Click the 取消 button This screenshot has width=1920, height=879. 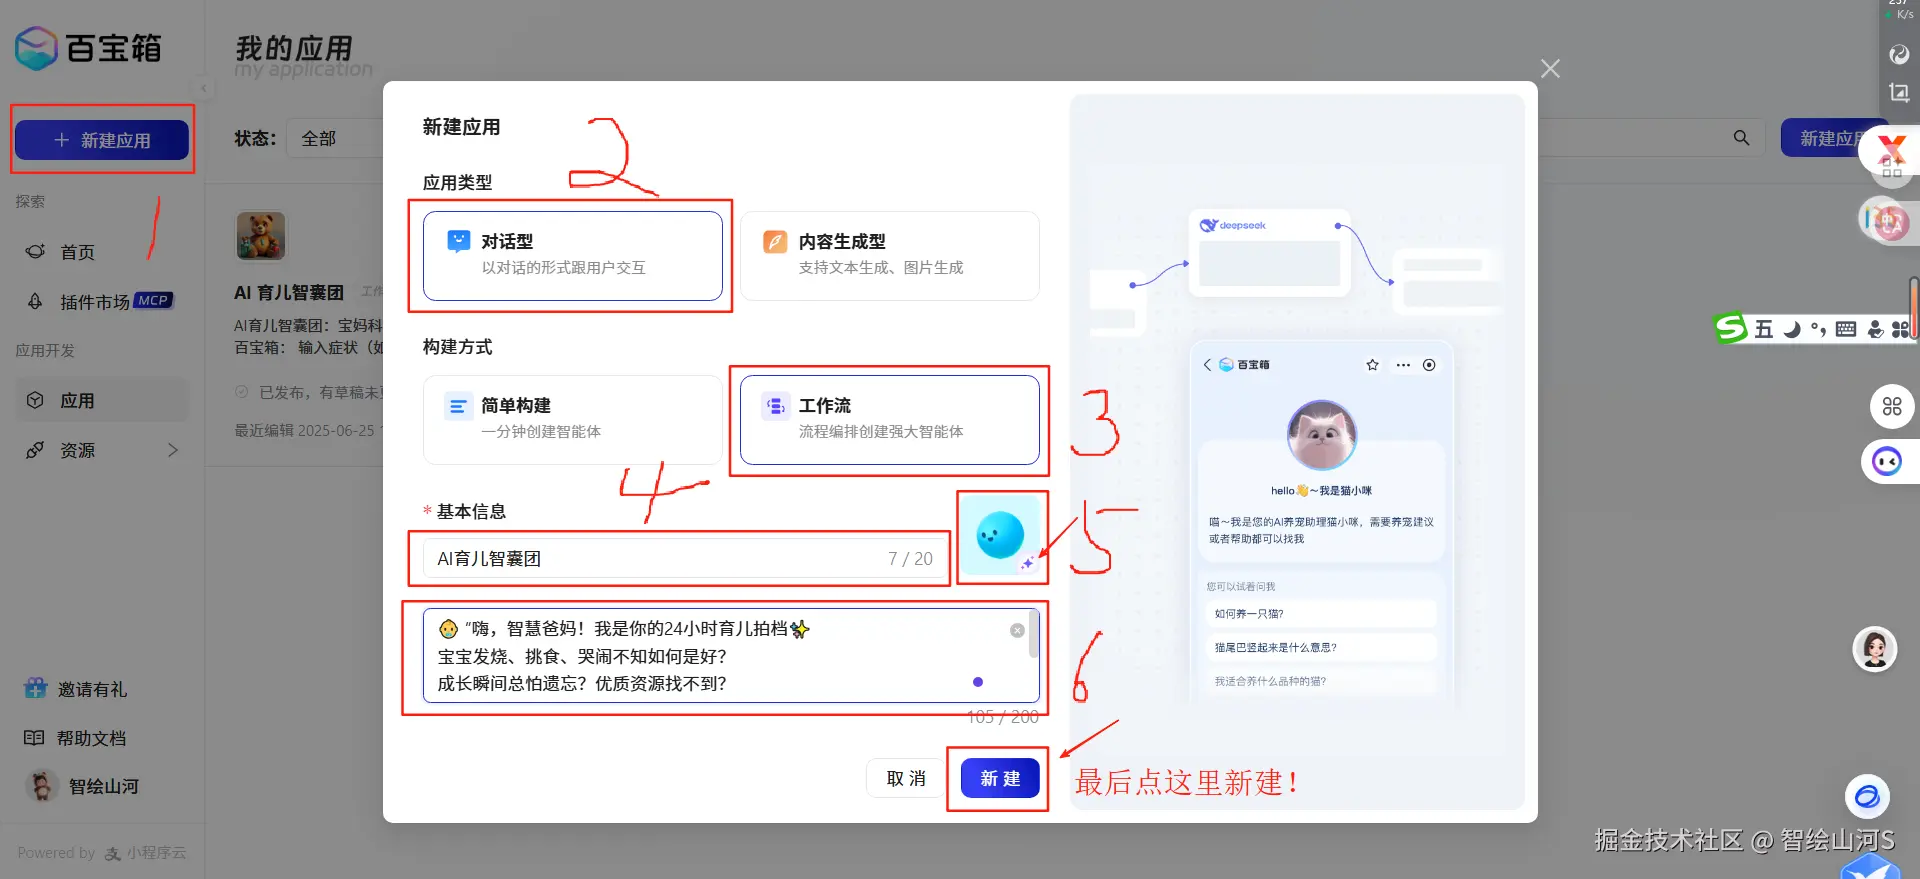pos(906,778)
